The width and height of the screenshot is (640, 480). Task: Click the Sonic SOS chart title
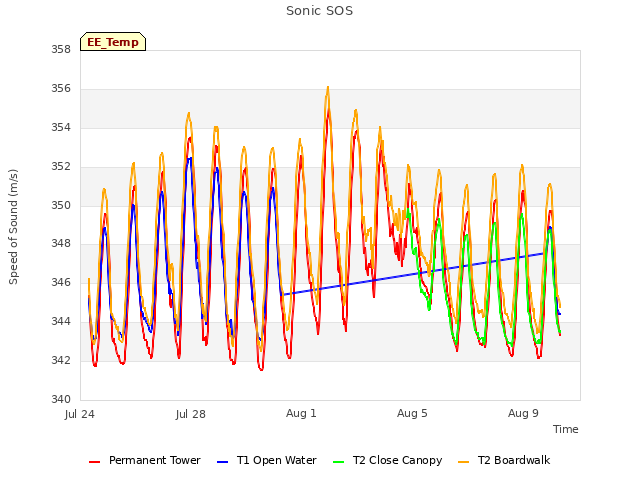319,11
